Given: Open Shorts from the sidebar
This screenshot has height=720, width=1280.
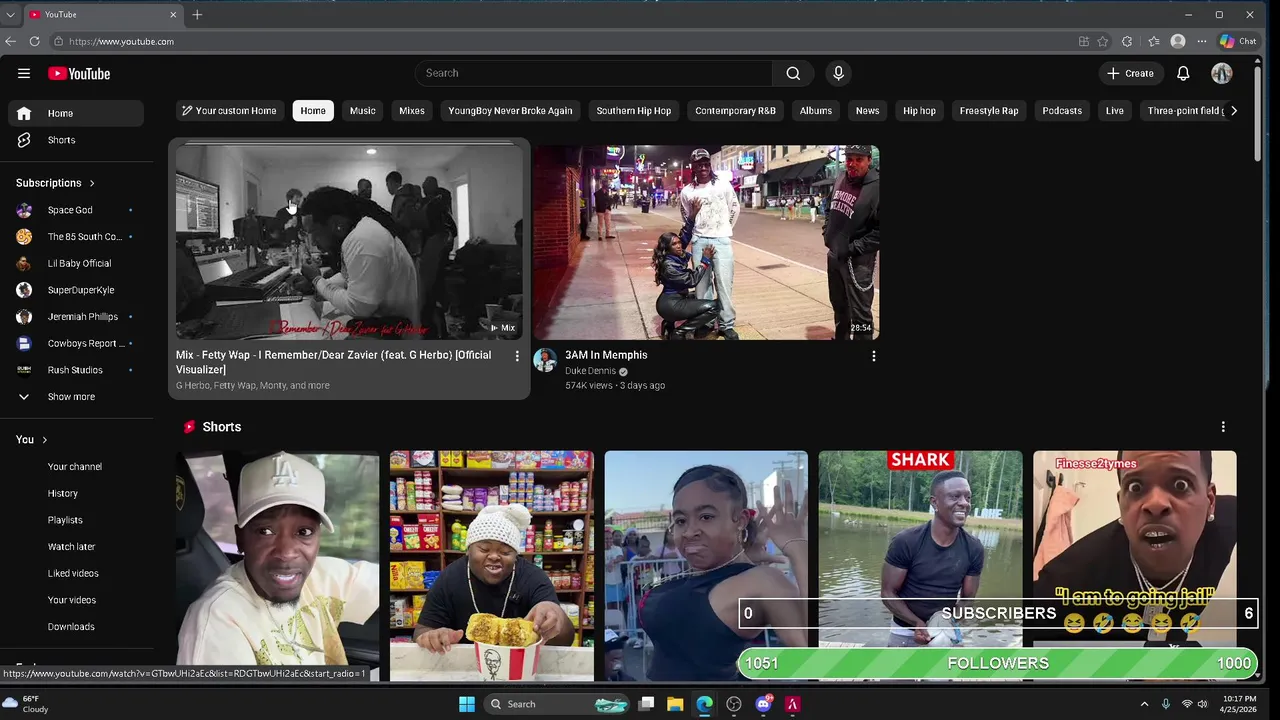Looking at the screenshot, I should (76, 140).
